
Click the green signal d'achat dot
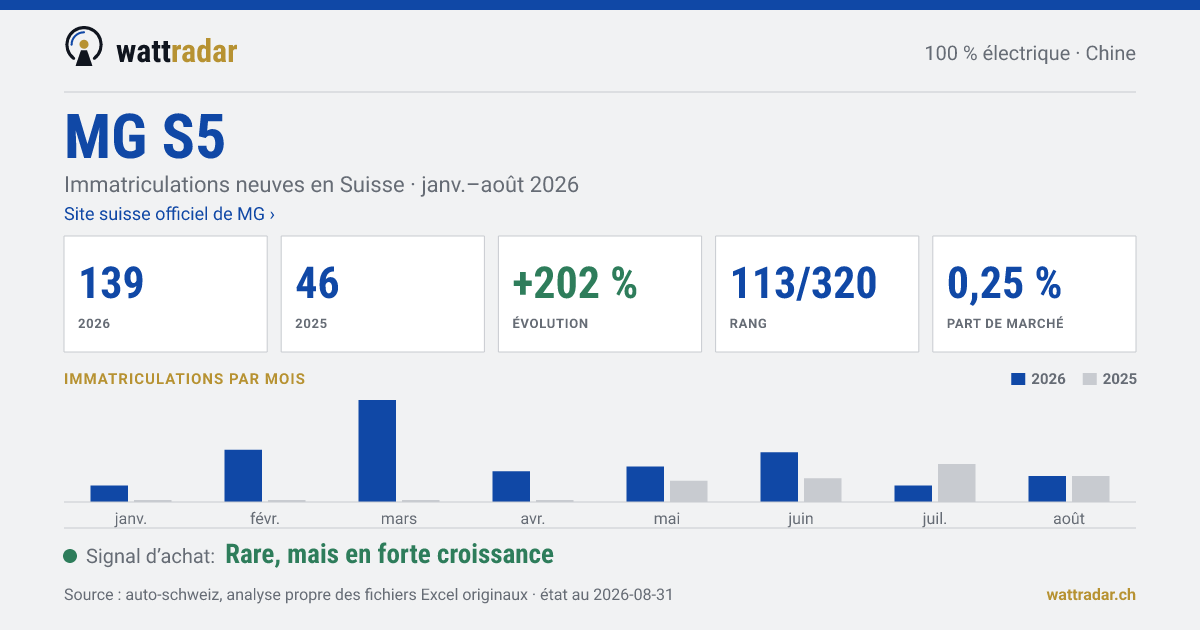[x=70, y=556]
